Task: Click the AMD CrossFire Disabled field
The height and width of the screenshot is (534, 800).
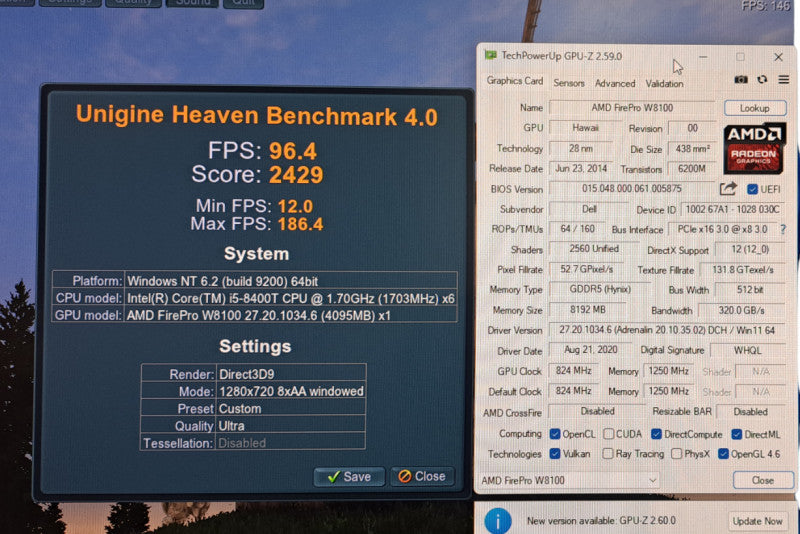Action: point(597,411)
